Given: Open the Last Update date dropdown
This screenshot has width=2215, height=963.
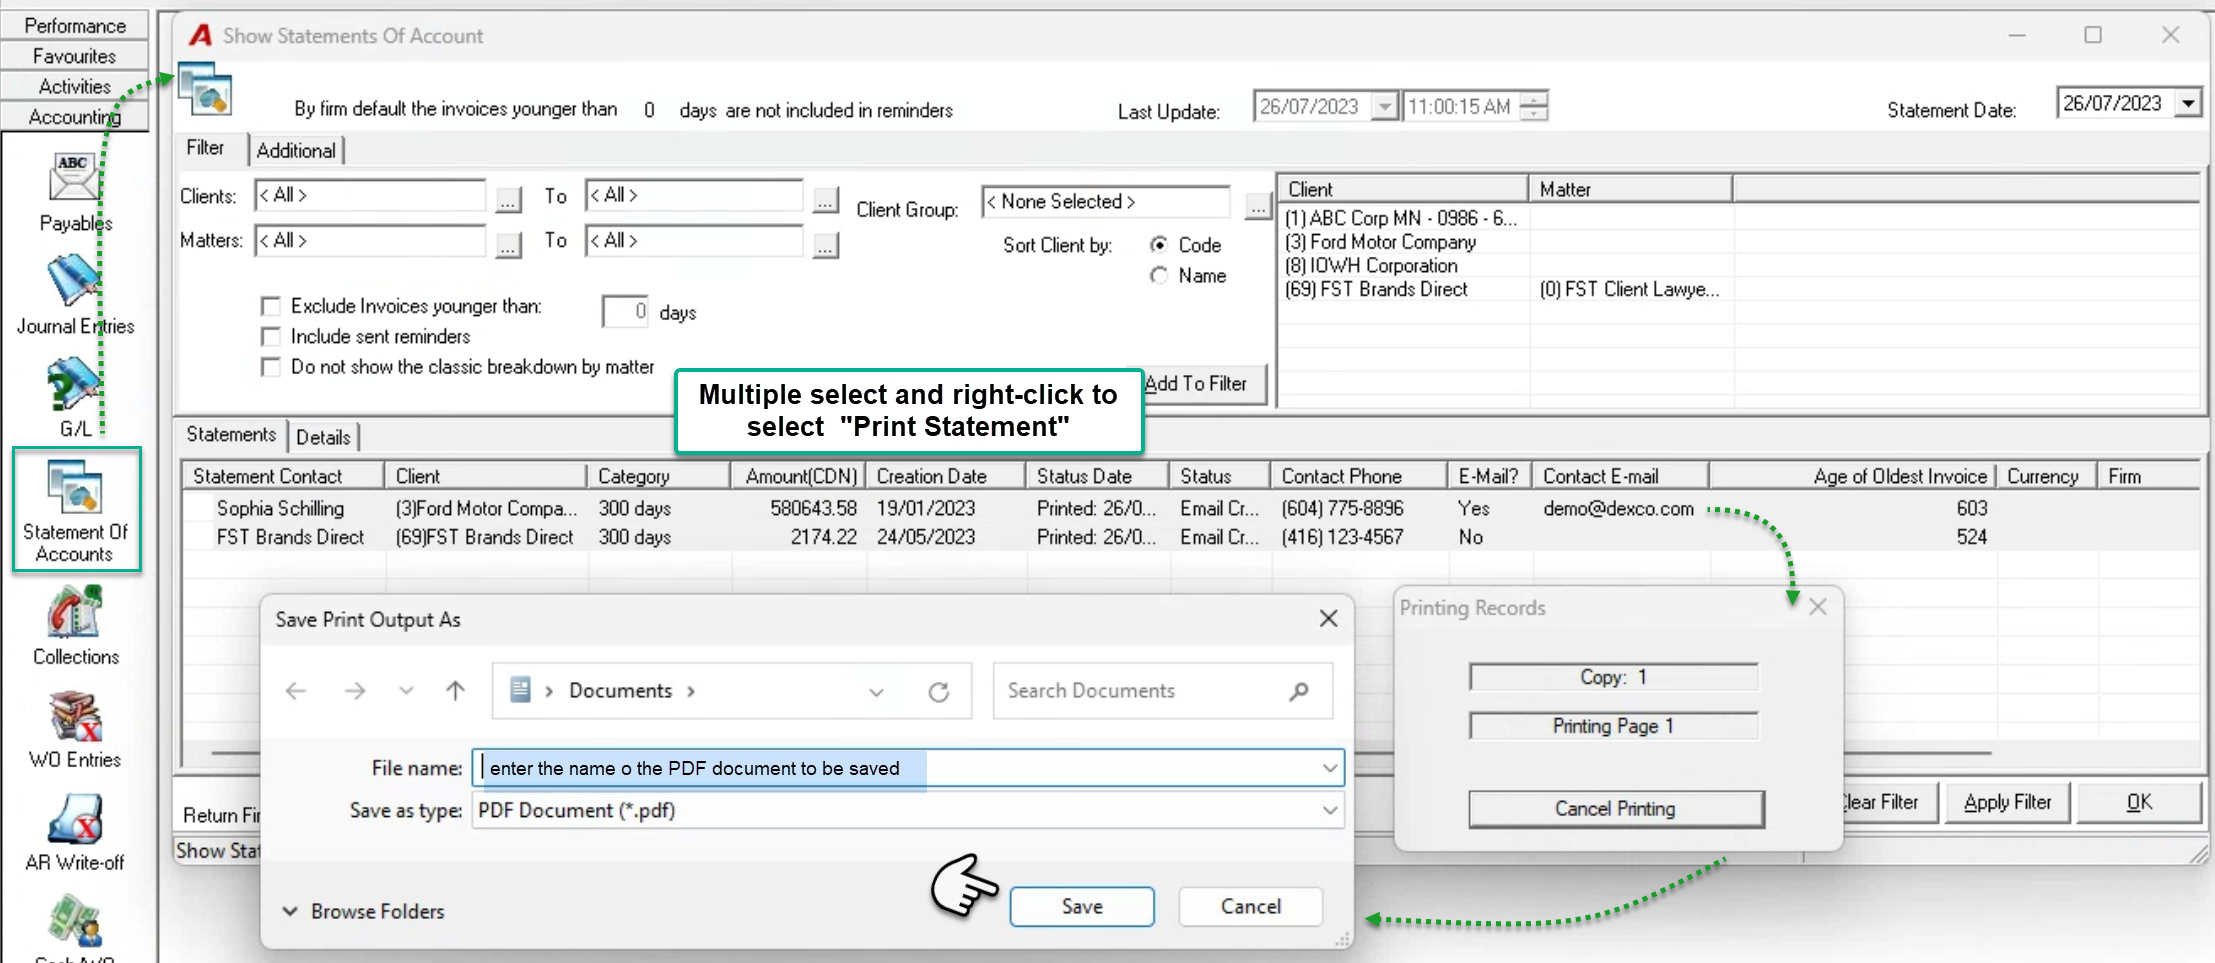Looking at the screenshot, I should coord(1384,106).
